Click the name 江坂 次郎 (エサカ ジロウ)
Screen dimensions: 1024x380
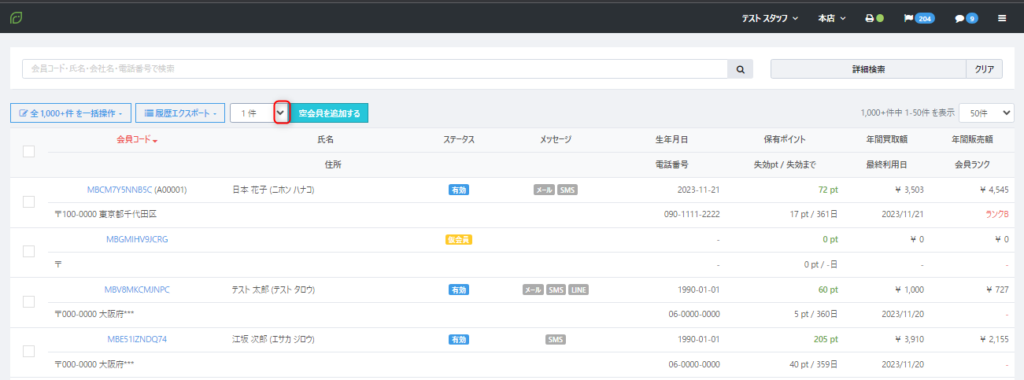click(x=273, y=340)
